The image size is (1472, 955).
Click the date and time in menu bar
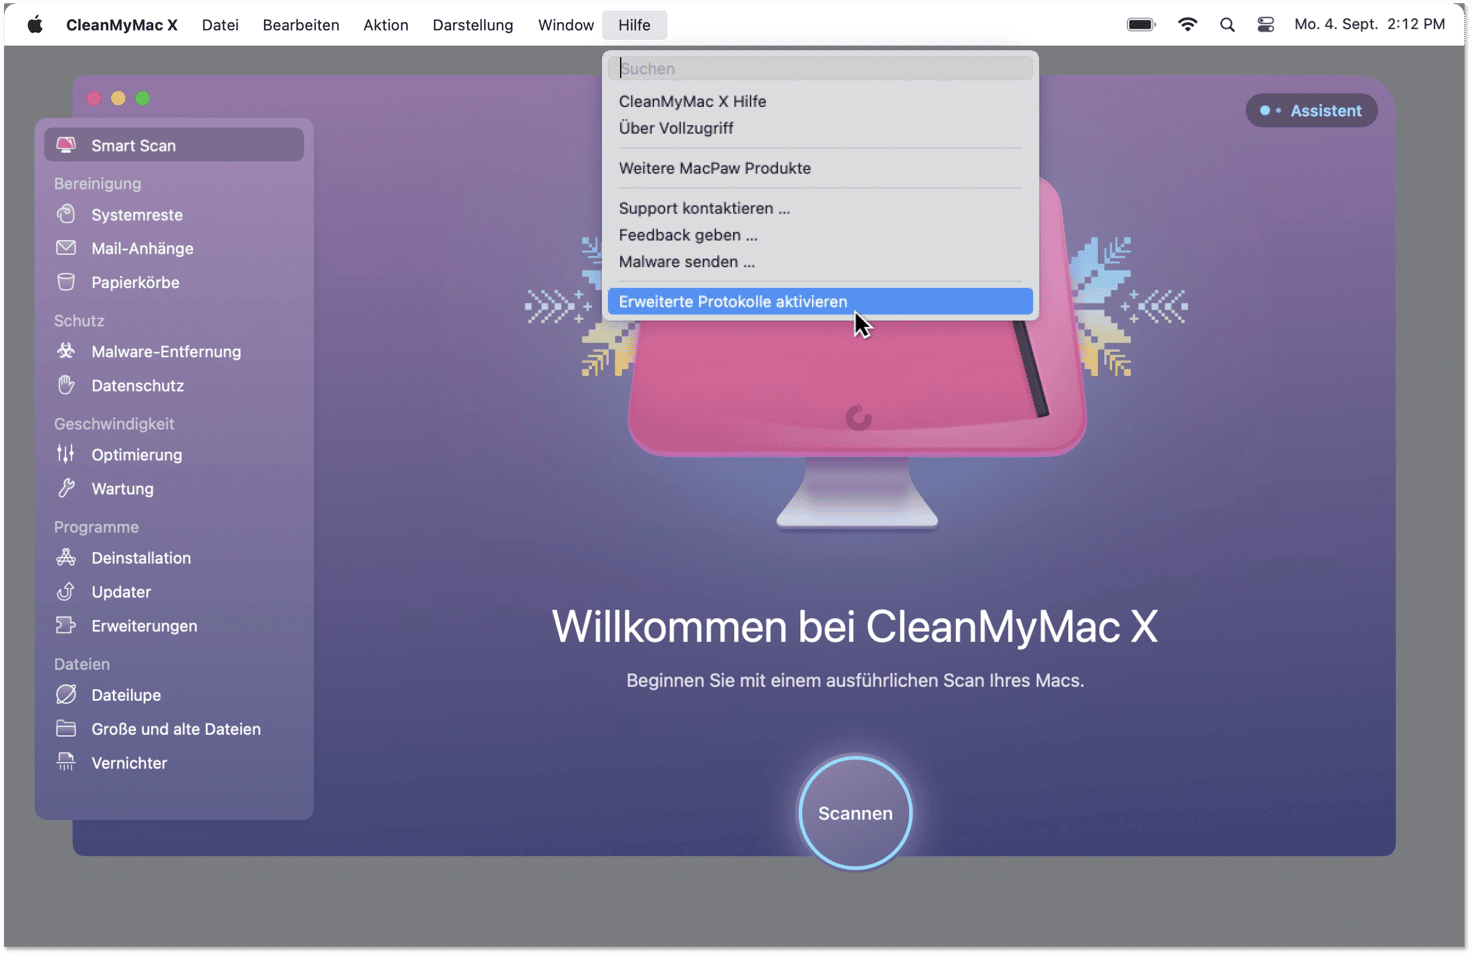[x=1369, y=24]
